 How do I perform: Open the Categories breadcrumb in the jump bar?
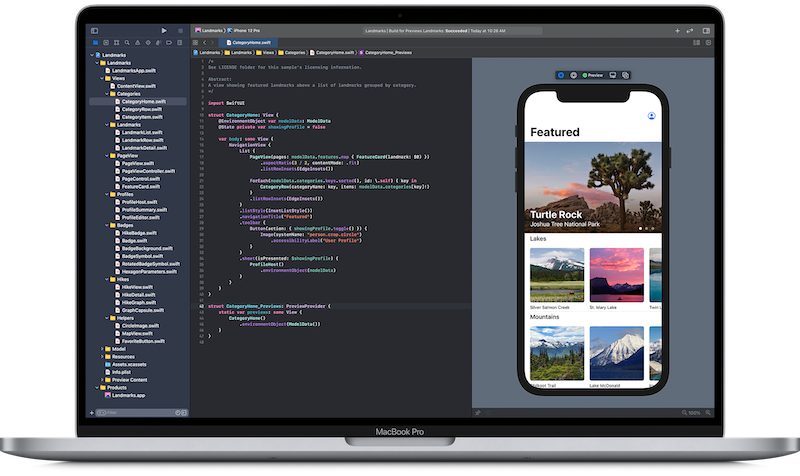pyautogui.click(x=292, y=53)
